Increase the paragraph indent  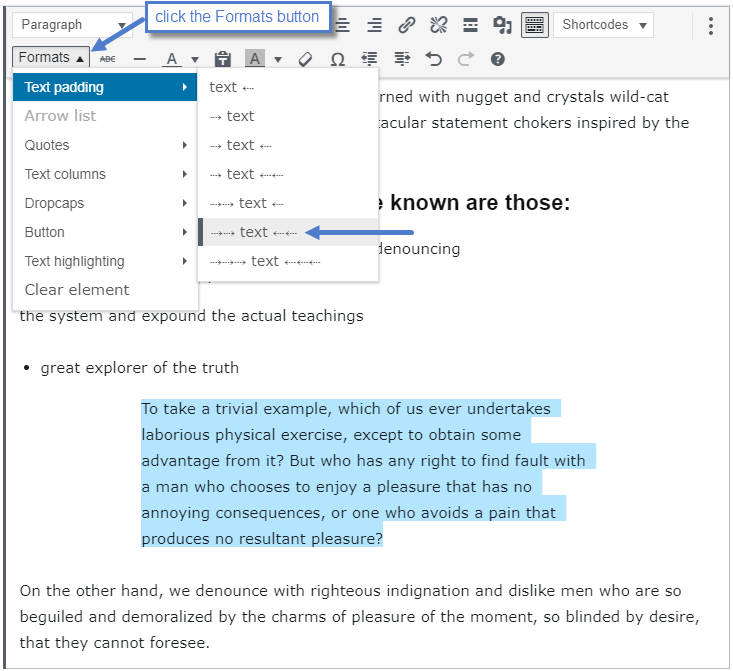(x=402, y=59)
